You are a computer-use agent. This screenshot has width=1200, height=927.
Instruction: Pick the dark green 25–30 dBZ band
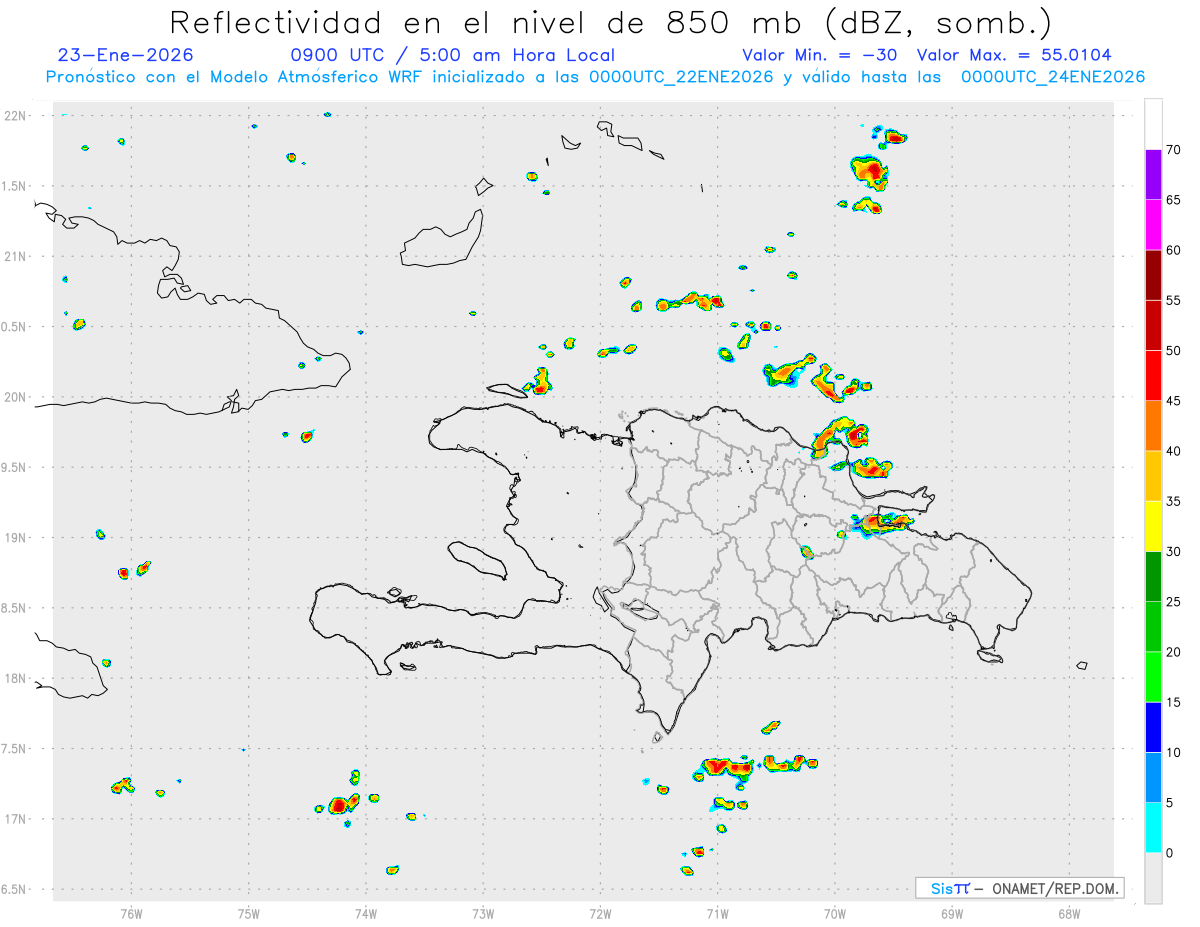point(1153,577)
